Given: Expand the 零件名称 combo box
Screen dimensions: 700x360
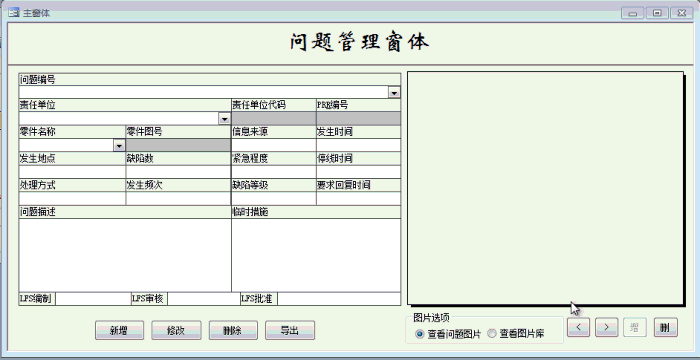Looking at the screenshot, I should tap(119, 146).
